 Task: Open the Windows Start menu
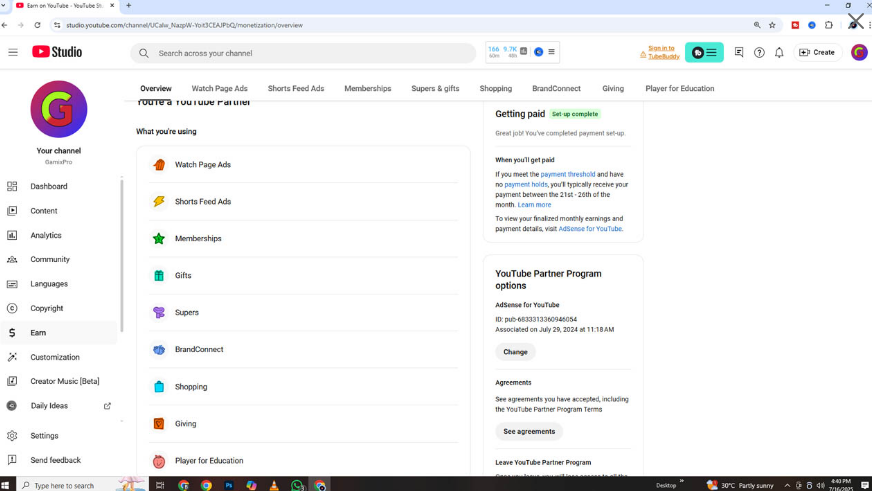click(x=8, y=485)
